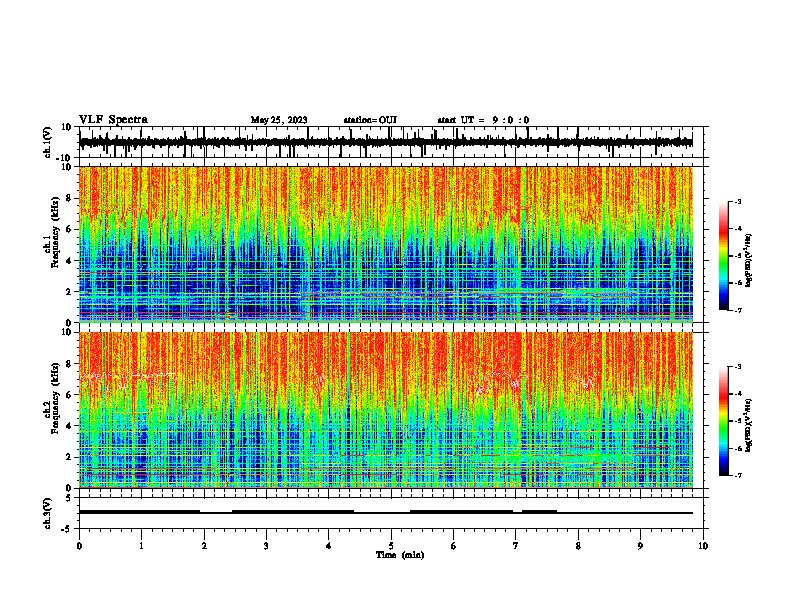Click the ch.2 PSD color scale bar

tap(723, 421)
